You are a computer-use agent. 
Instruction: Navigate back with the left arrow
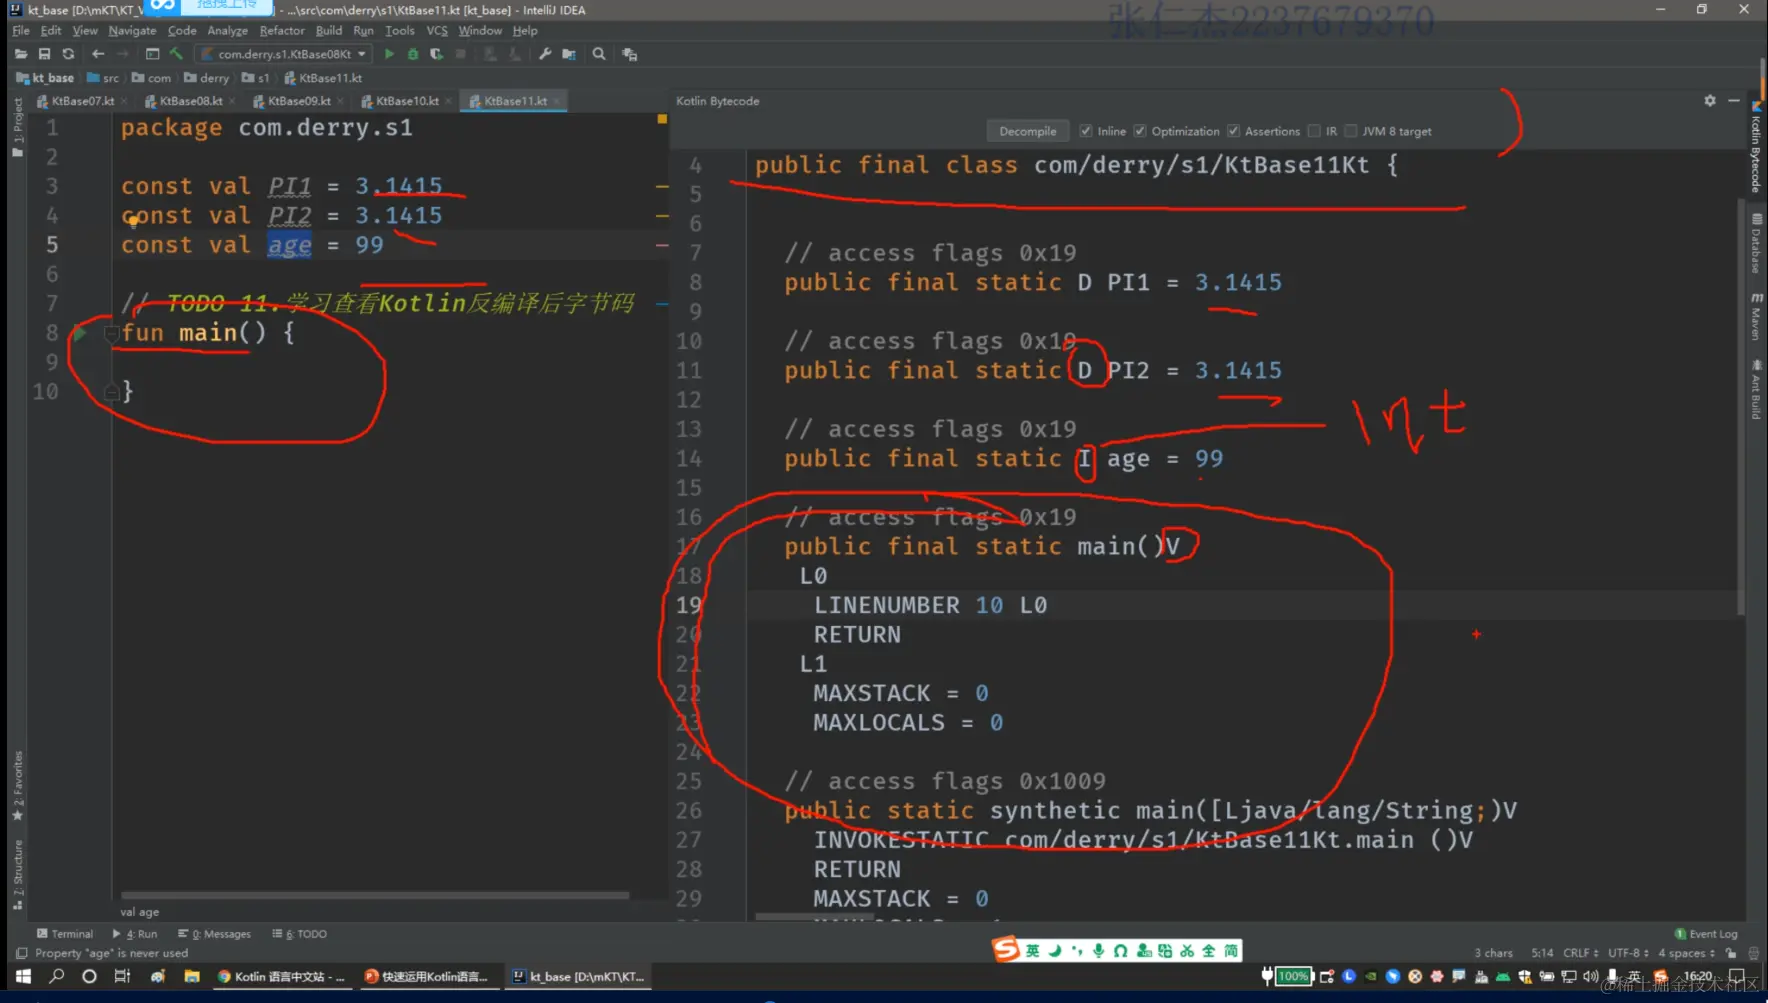click(98, 54)
